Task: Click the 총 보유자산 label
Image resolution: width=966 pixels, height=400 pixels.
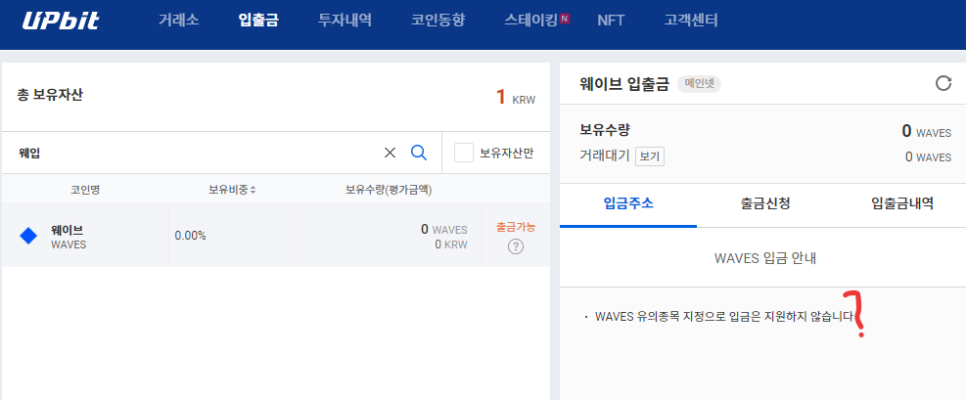Action: pyautogui.click(x=49, y=96)
